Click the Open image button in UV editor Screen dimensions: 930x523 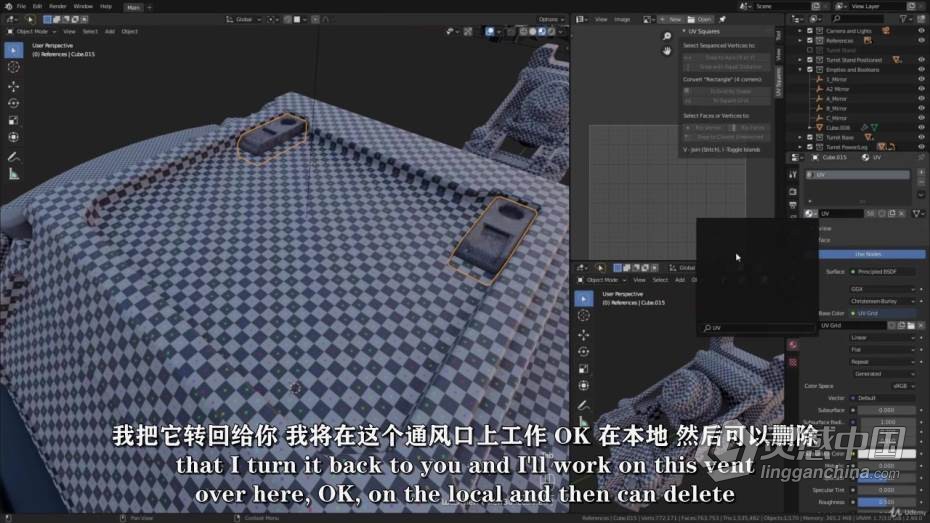[700, 20]
